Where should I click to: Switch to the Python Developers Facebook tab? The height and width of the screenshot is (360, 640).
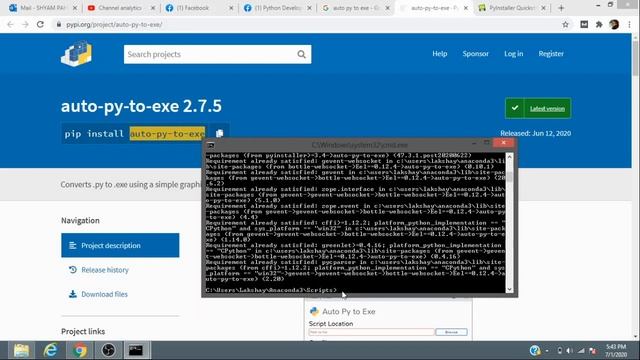coord(278,8)
